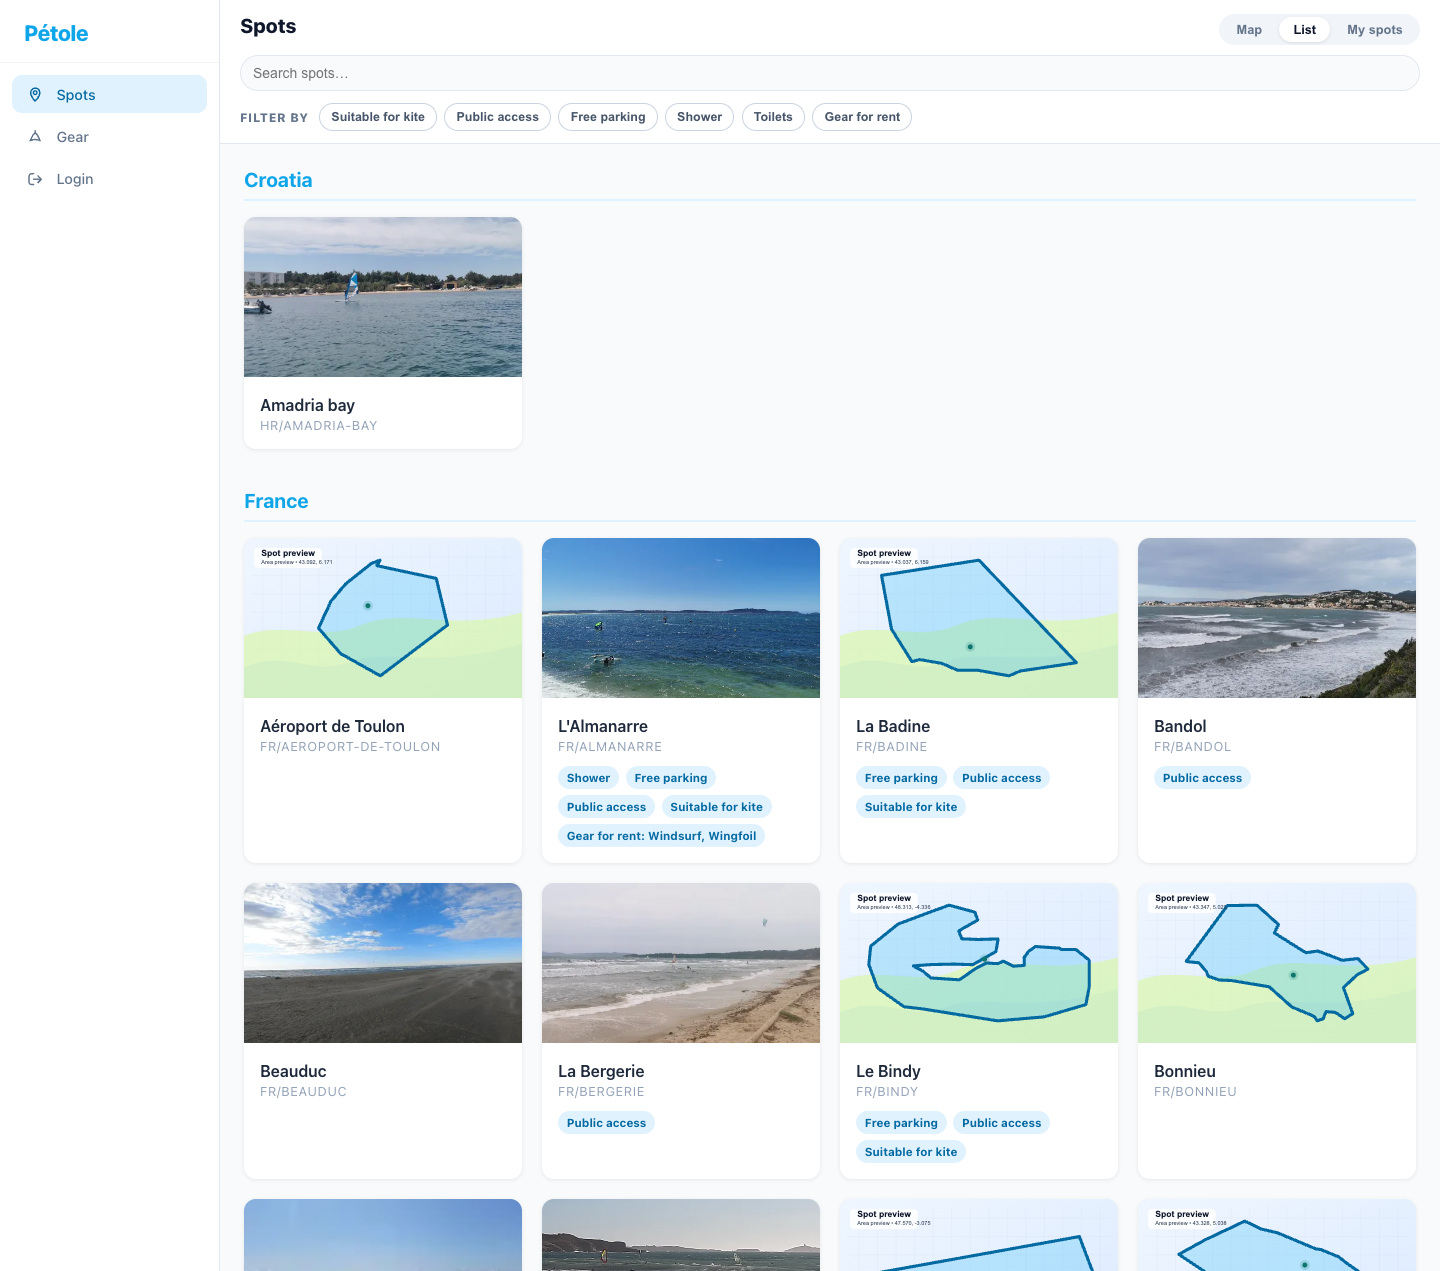This screenshot has height=1271, width=1440.
Task: Click the Public access tag on La Badine
Action: point(1001,778)
